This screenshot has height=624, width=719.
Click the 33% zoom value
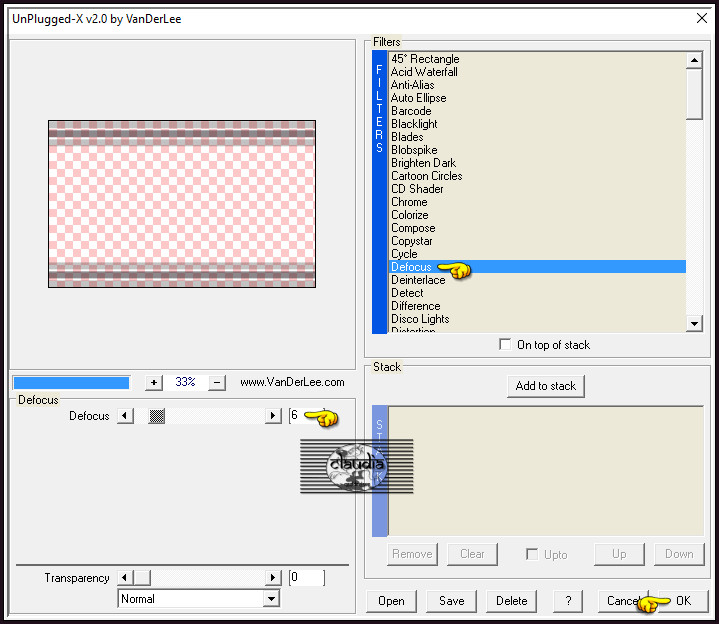tap(185, 382)
